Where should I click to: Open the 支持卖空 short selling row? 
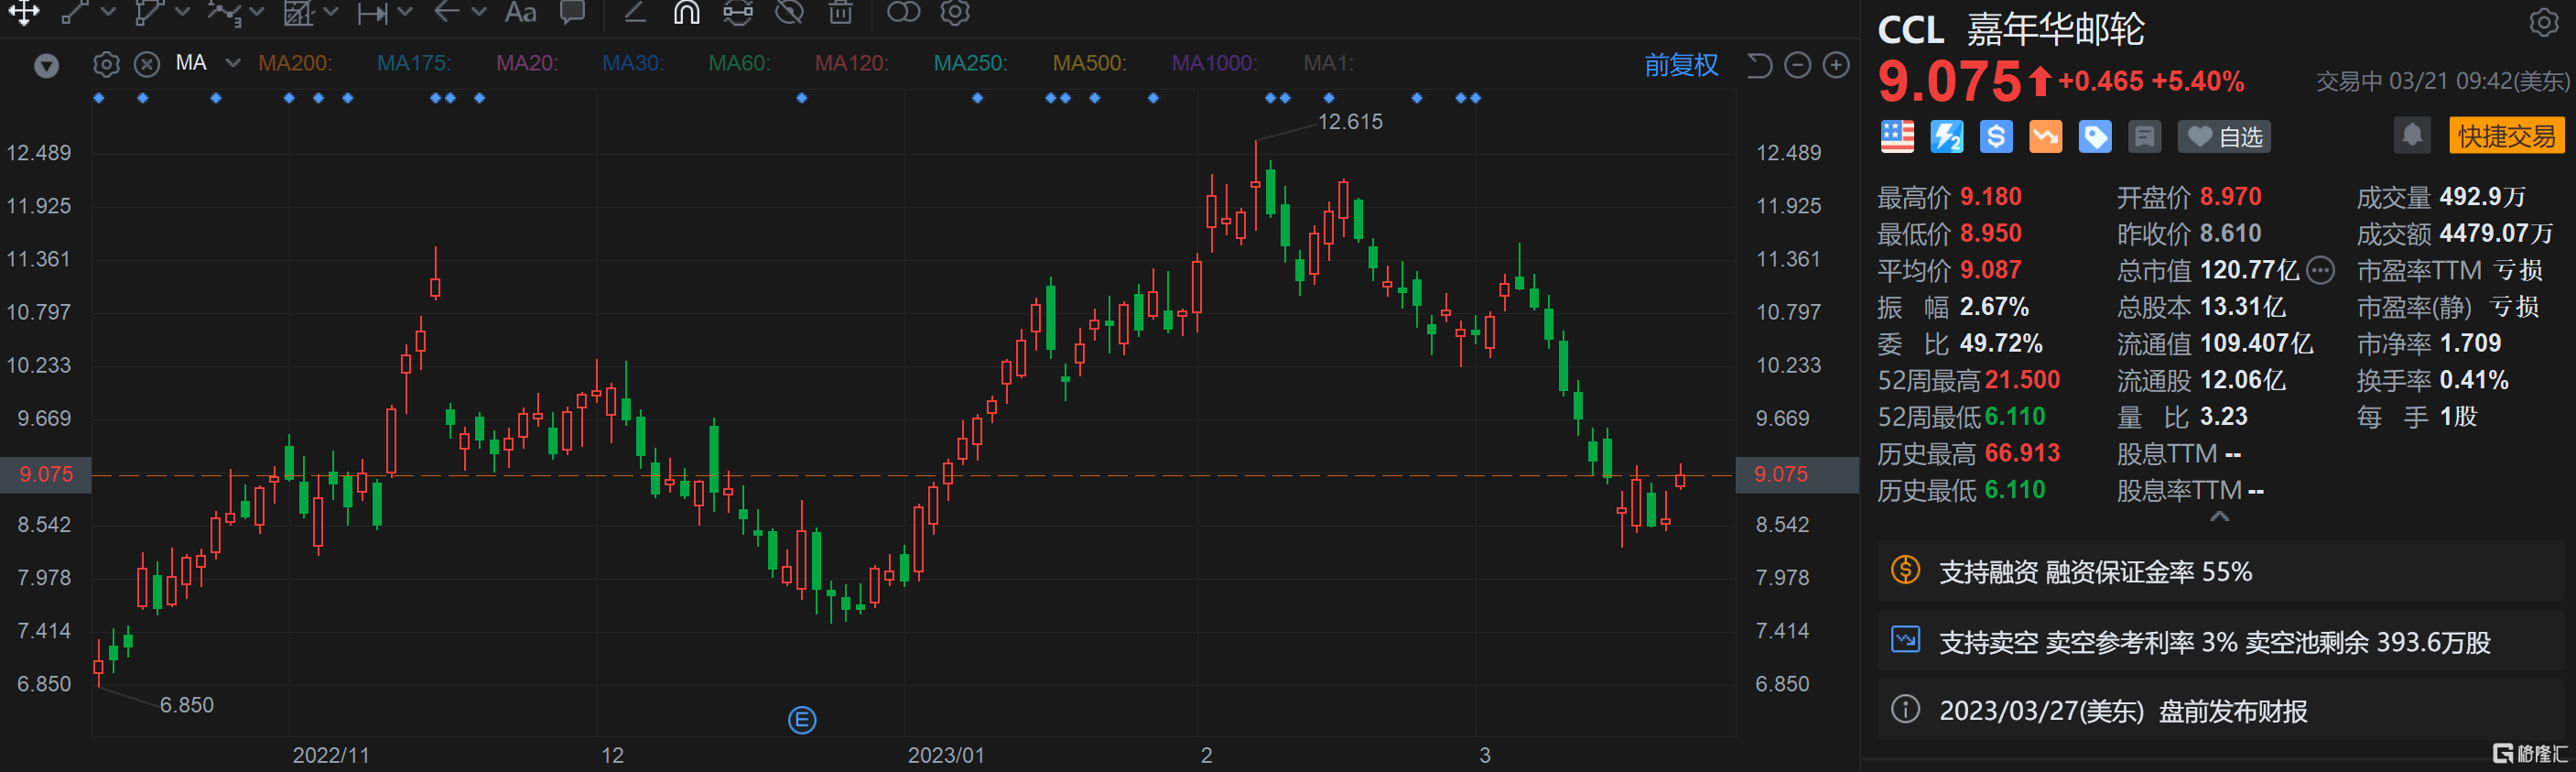[x=2220, y=642]
